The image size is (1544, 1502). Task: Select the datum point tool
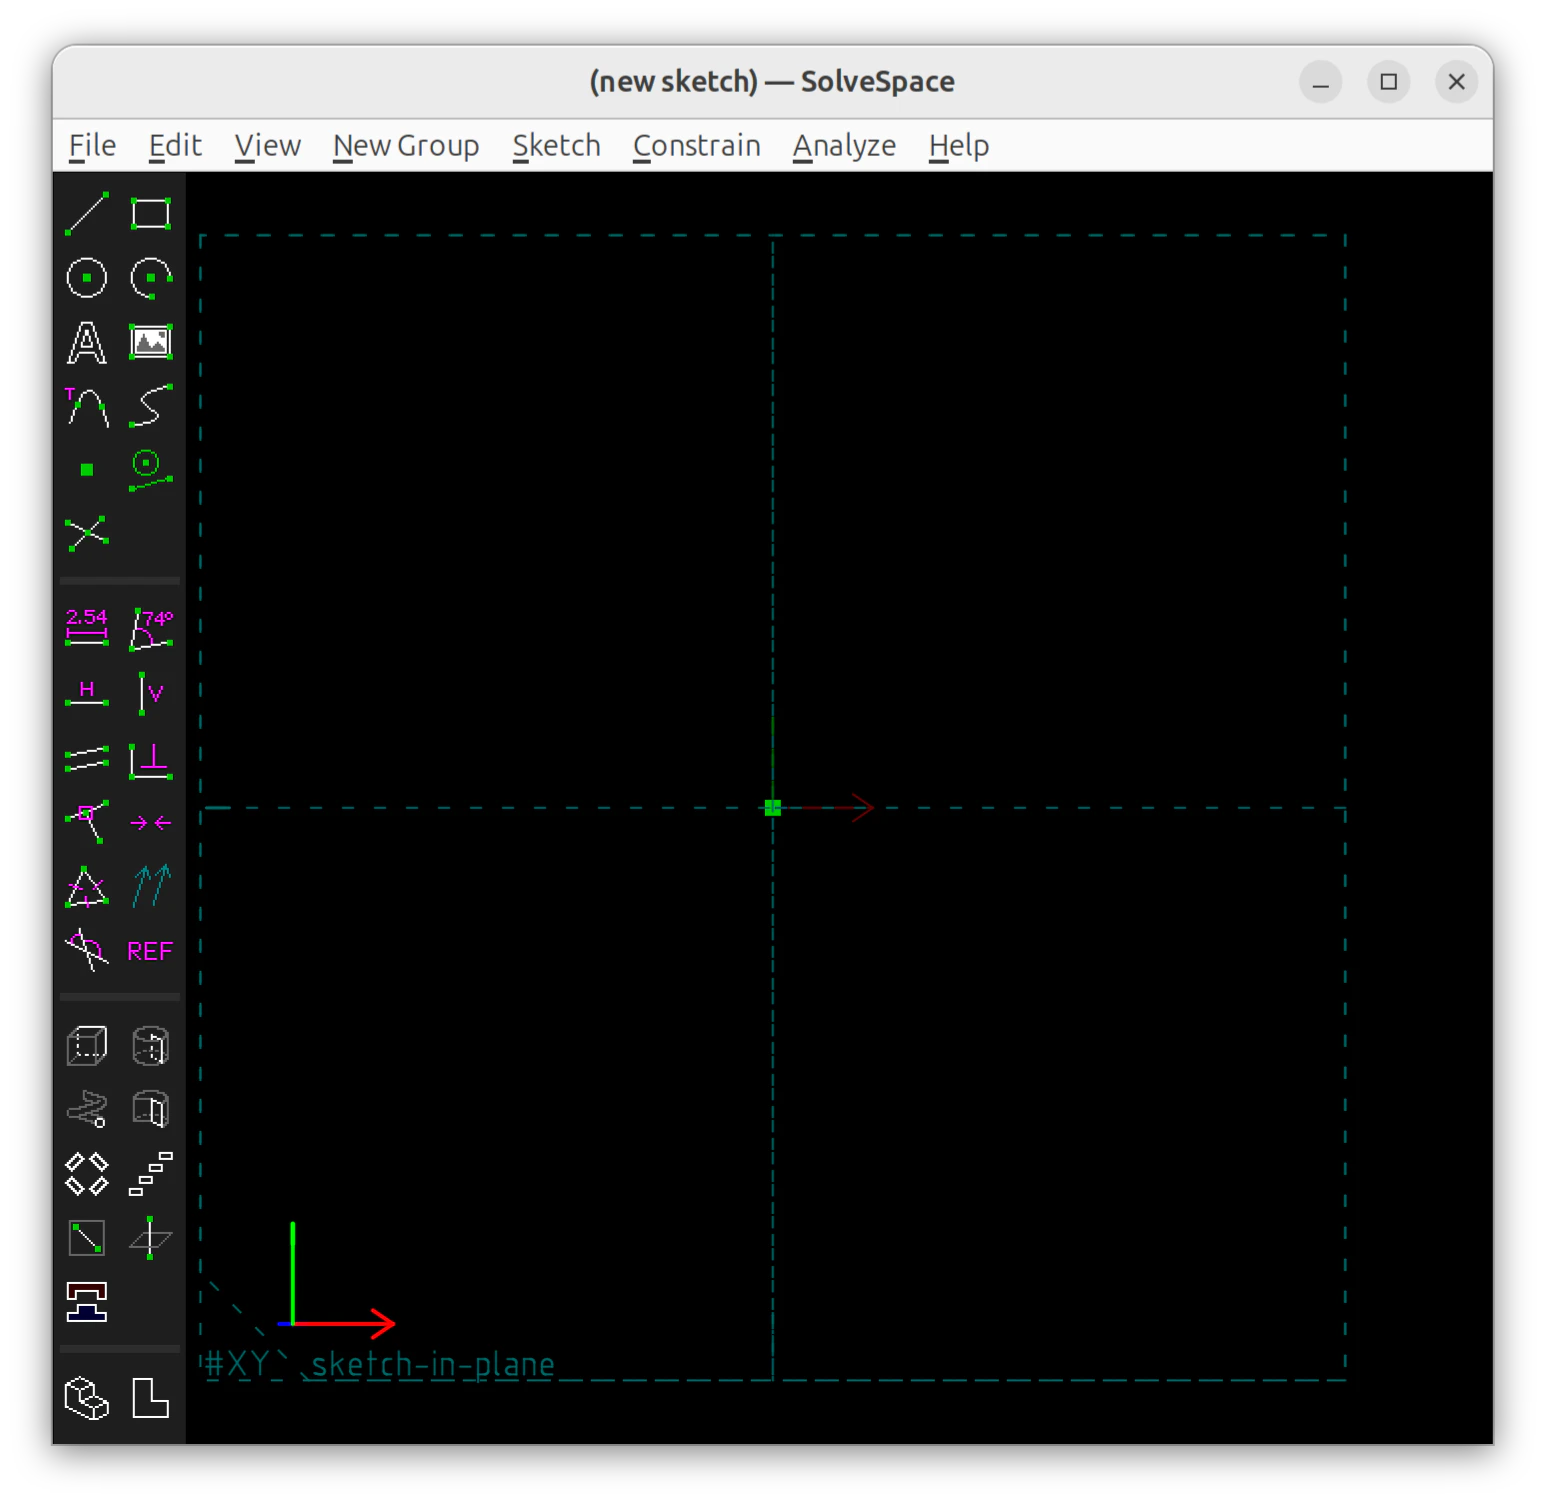coord(87,470)
